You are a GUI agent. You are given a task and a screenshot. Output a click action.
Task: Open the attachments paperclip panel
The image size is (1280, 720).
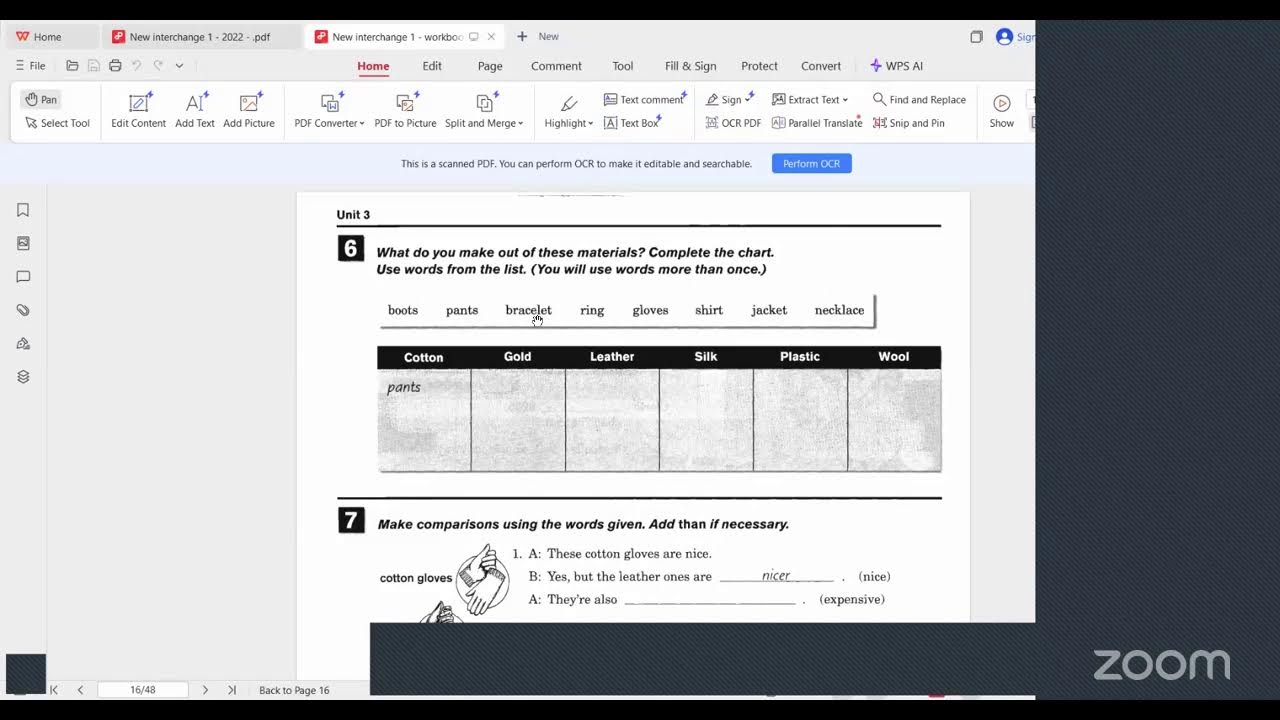(23, 310)
